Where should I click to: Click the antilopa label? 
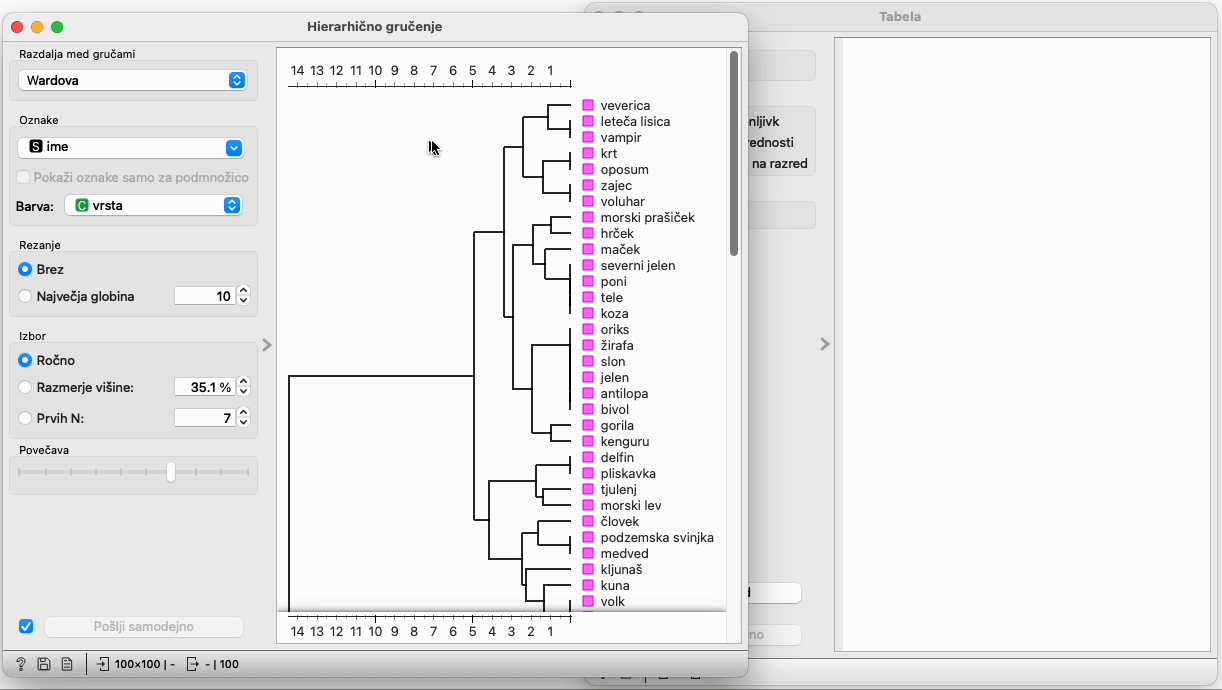click(624, 393)
